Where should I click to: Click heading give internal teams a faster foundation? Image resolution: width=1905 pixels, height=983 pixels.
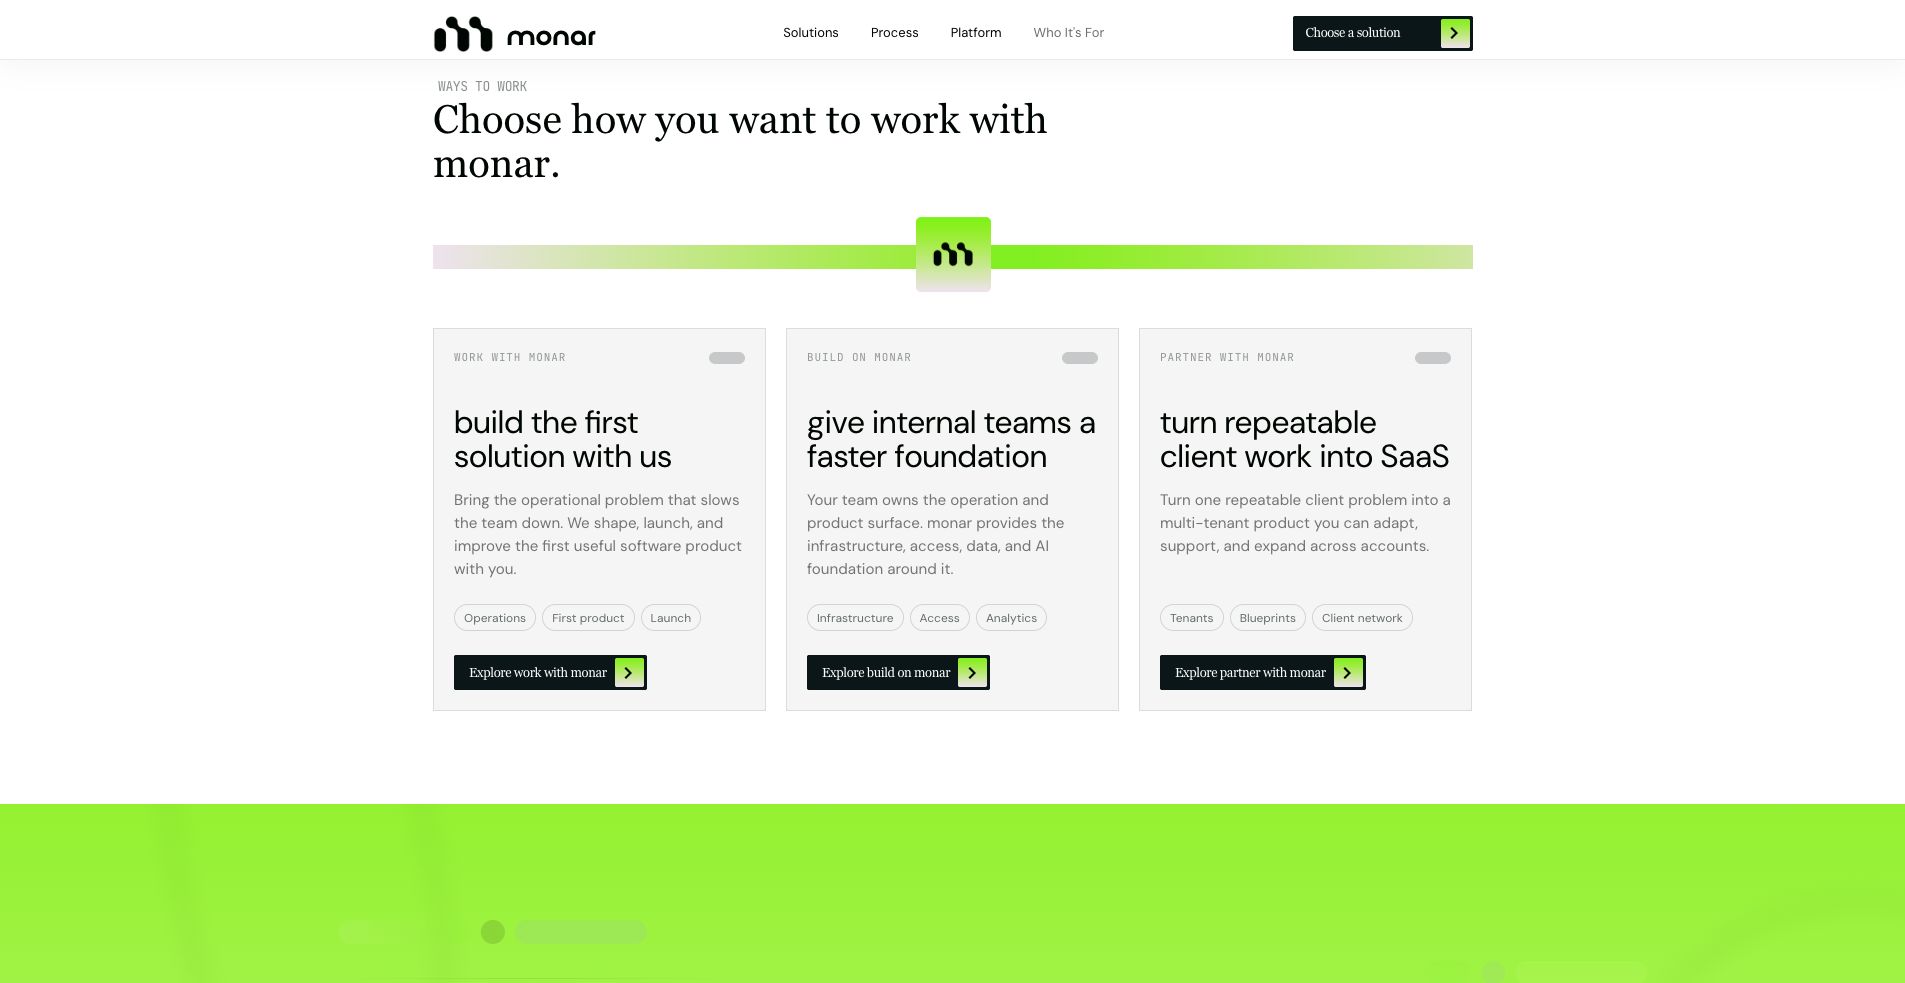(951, 440)
